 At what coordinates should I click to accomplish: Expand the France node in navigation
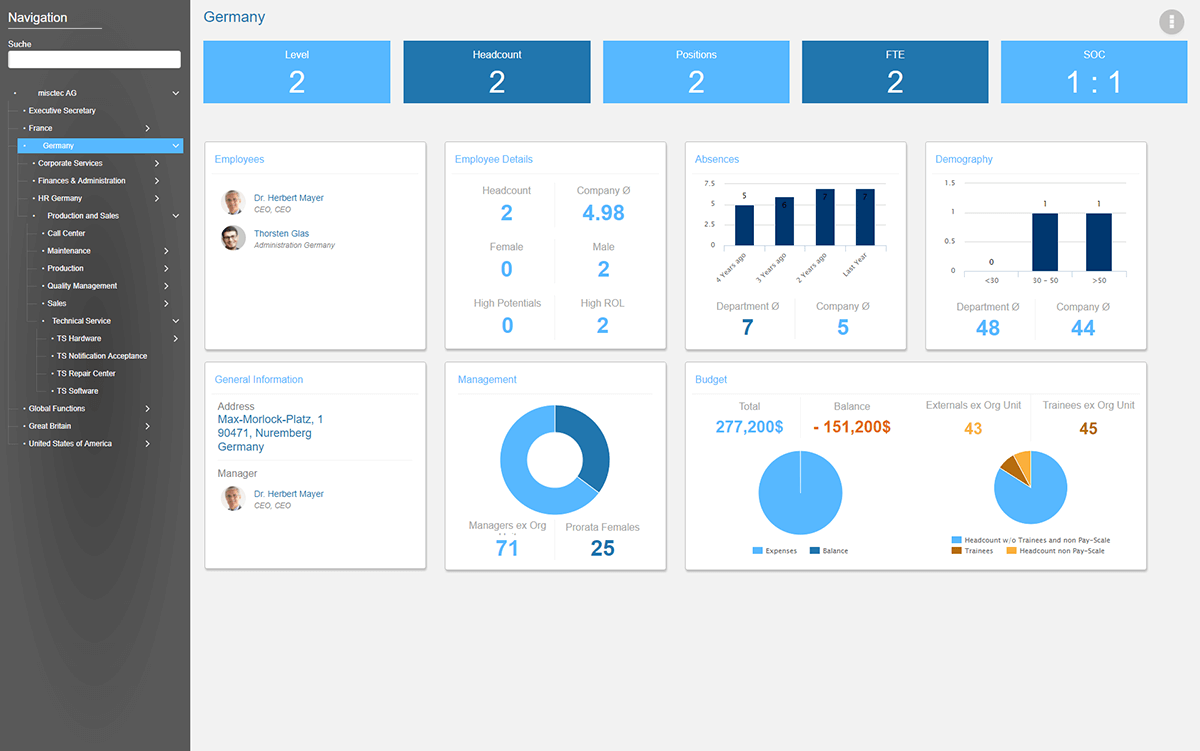coord(147,128)
